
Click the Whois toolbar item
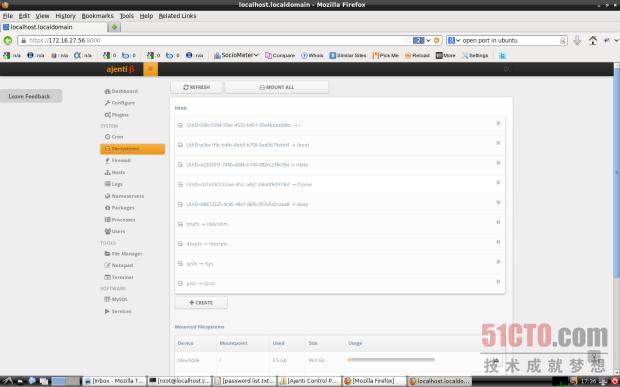[312, 55]
